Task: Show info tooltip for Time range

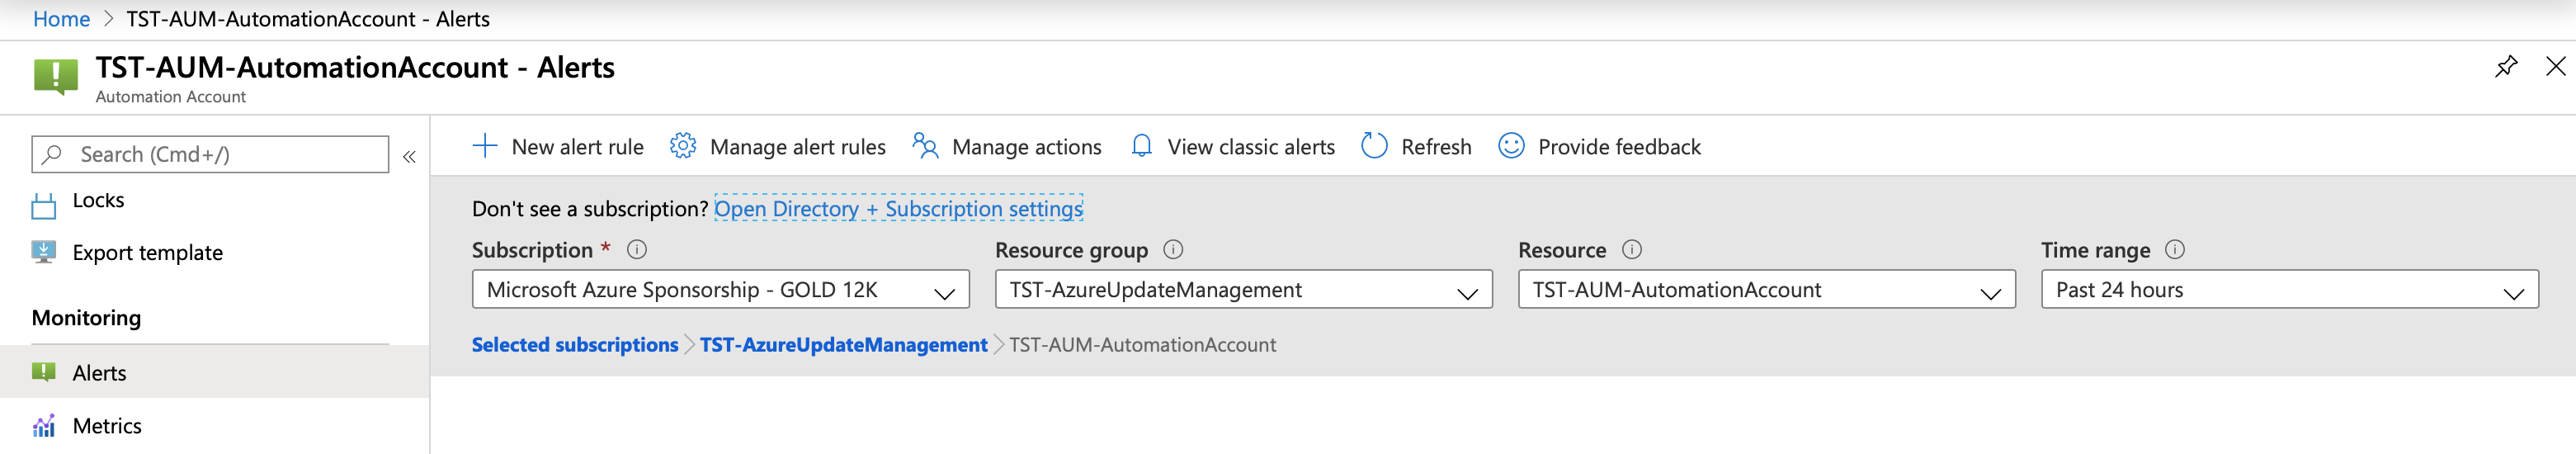Action: 2174,250
